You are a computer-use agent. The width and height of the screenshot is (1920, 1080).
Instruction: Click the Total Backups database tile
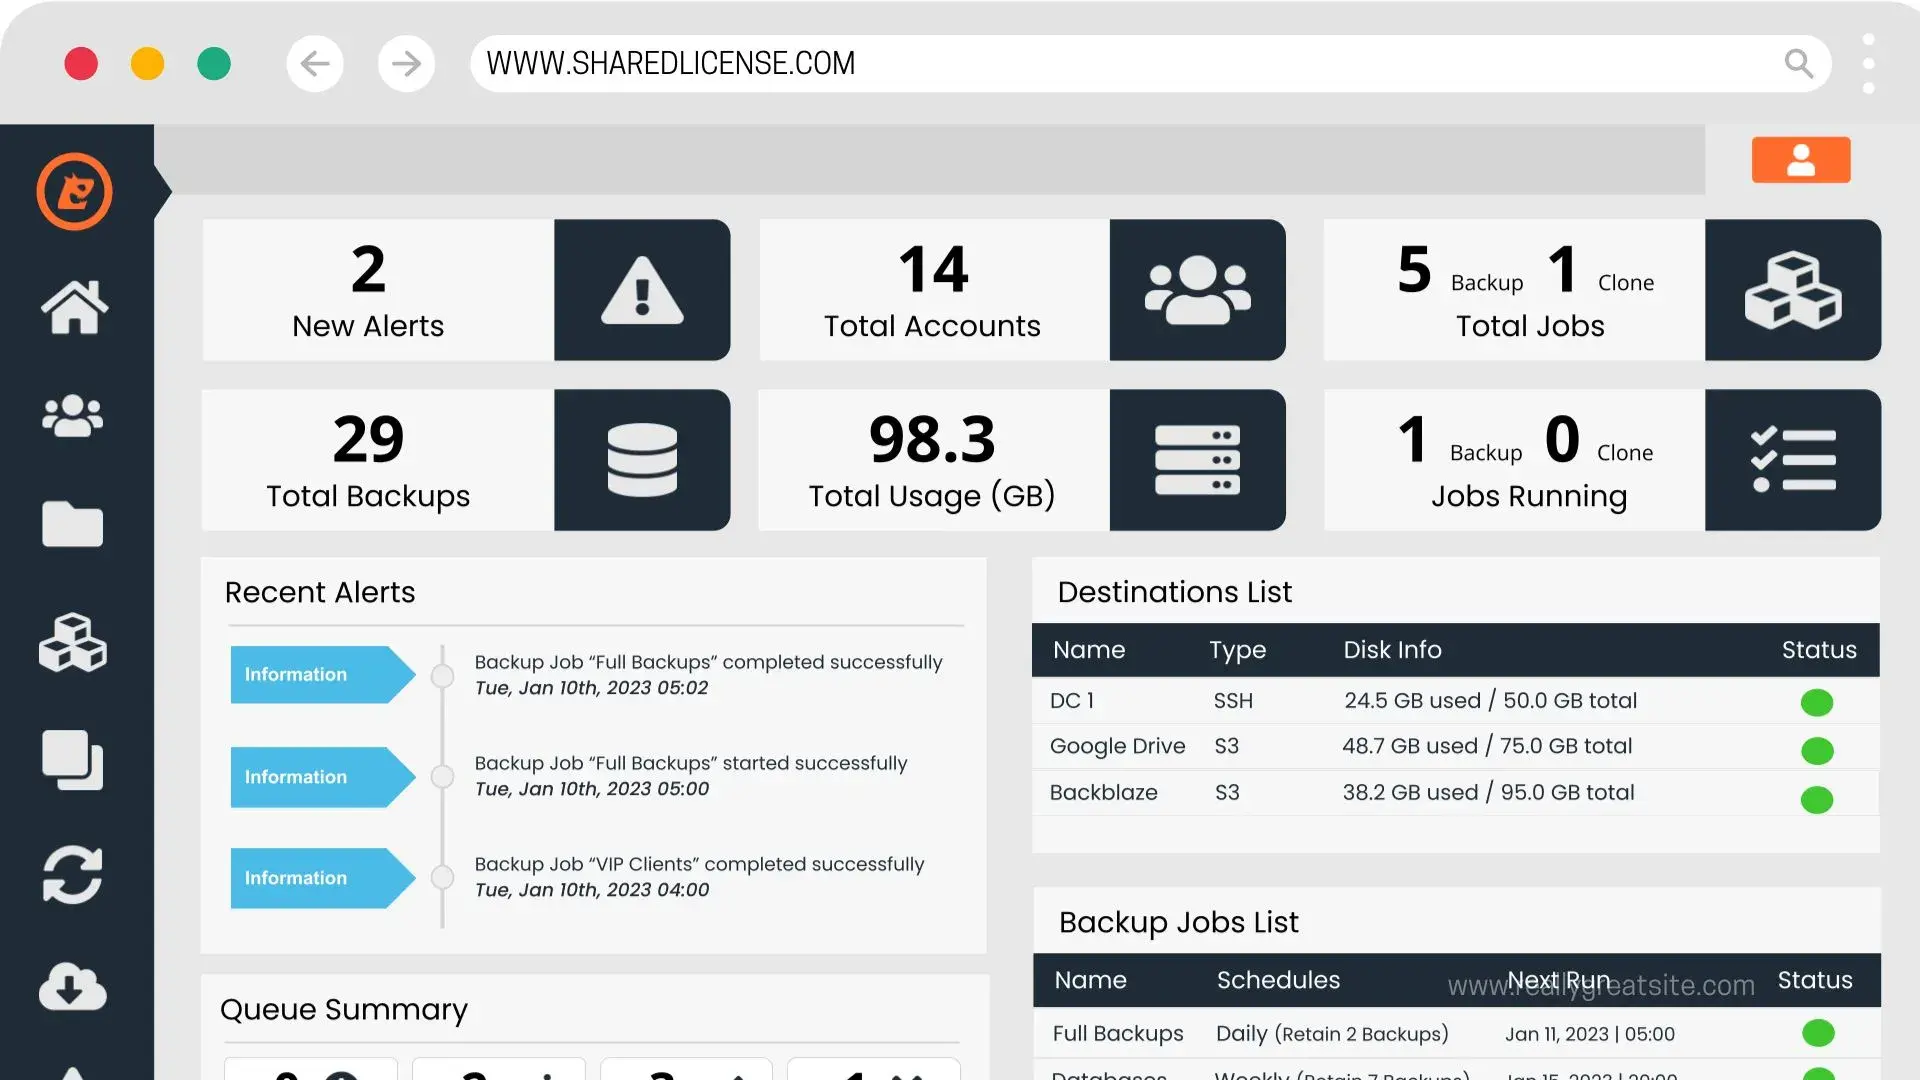(x=642, y=460)
